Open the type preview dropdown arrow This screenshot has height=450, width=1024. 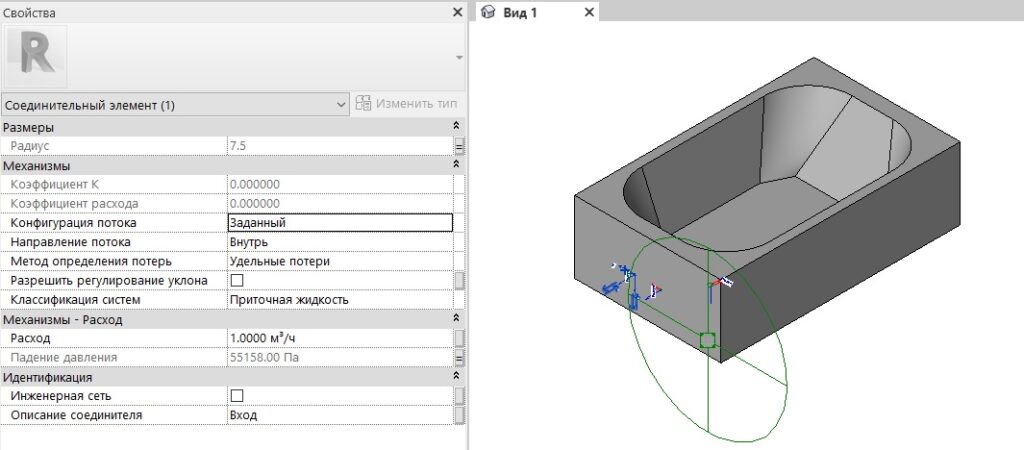click(459, 57)
